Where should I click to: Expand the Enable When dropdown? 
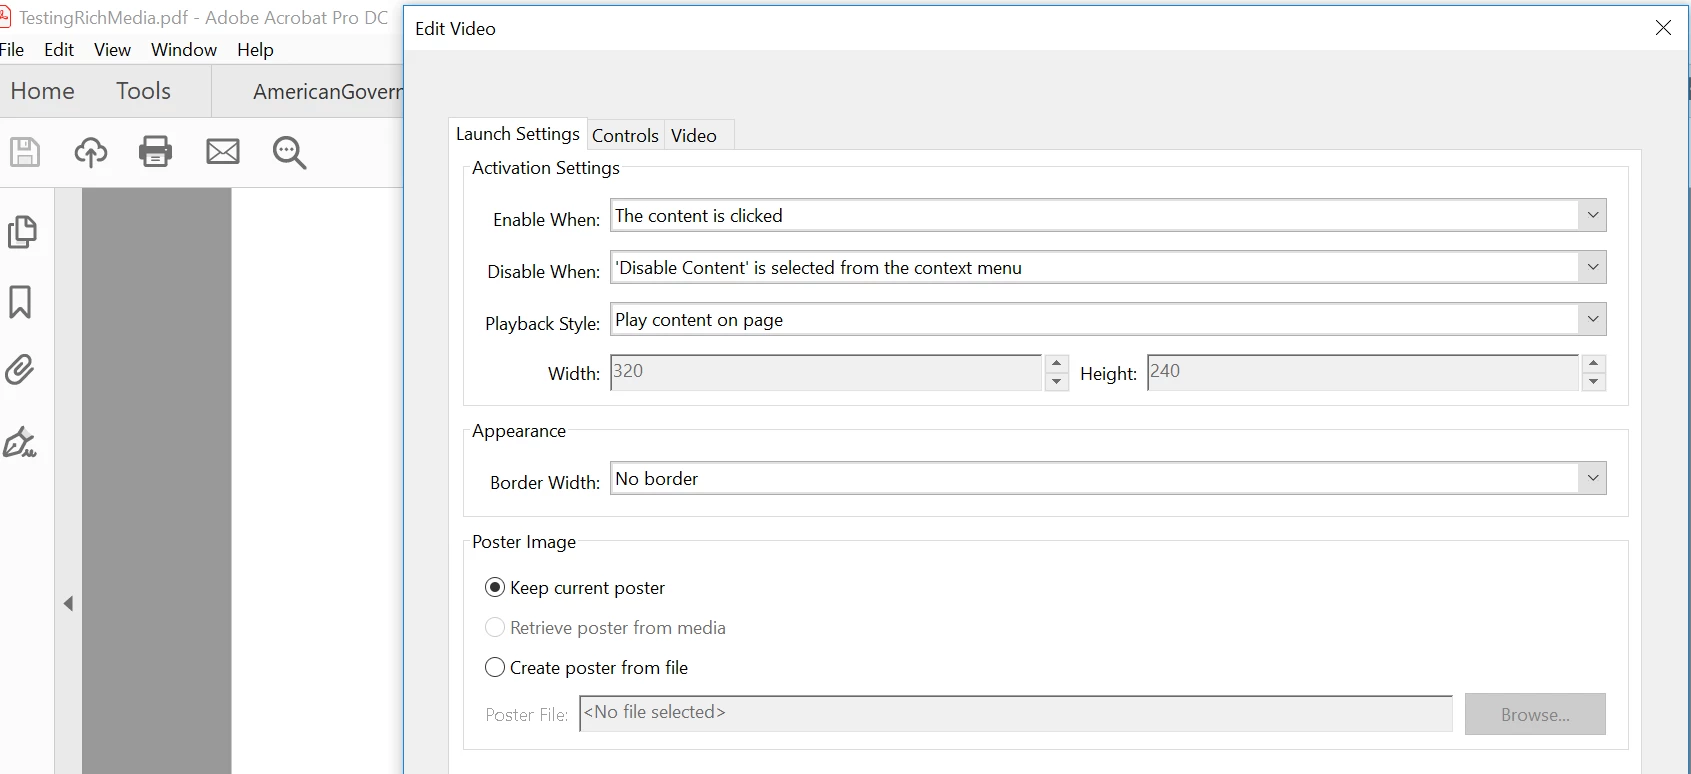(x=1592, y=216)
